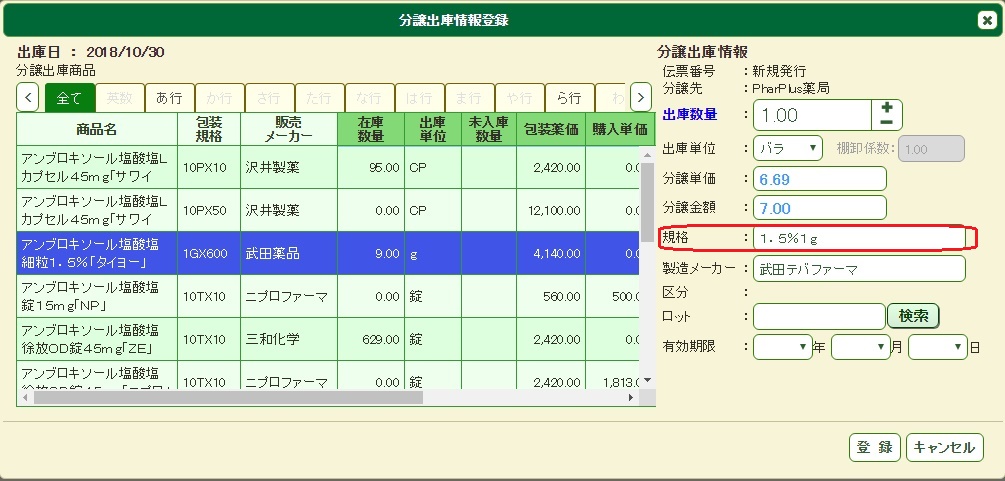The image size is (1005, 481).
Task: Click the table's horizontal scrollbar thumb
Action: point(229,398)
